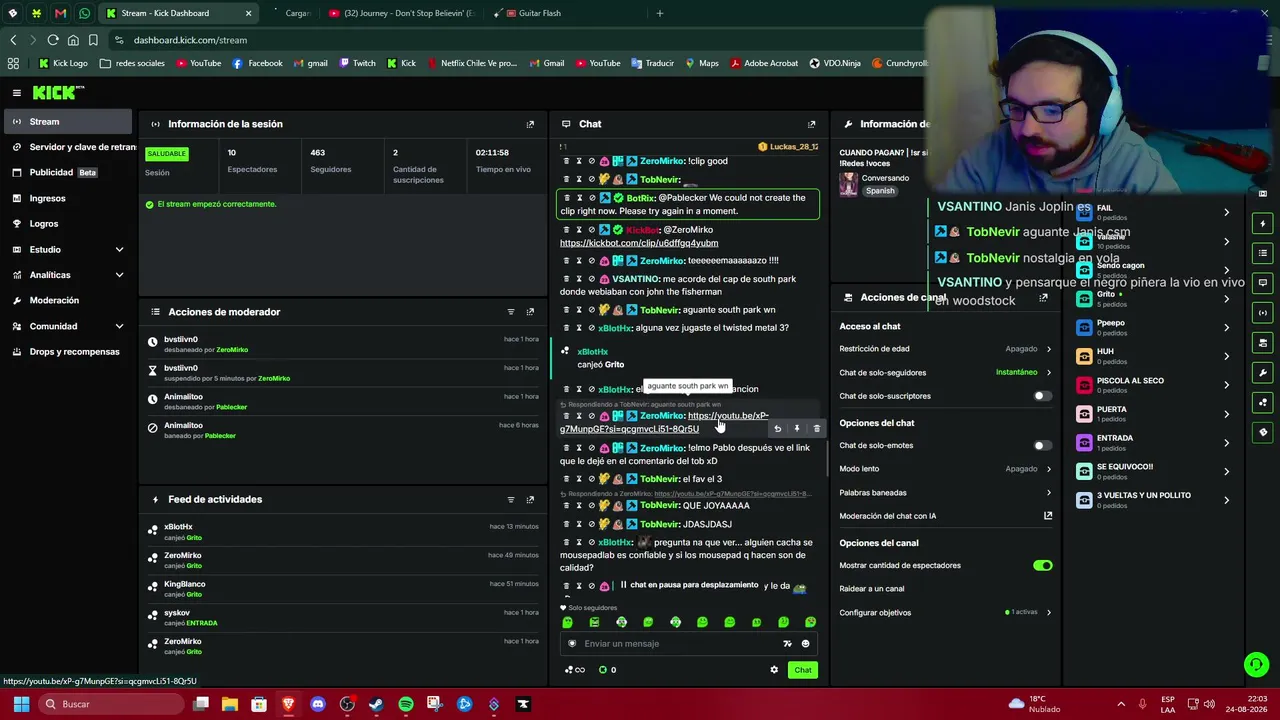
Task: Reply to the hovered ZeroMirko youtu.be message
Action: coord(777,429)
